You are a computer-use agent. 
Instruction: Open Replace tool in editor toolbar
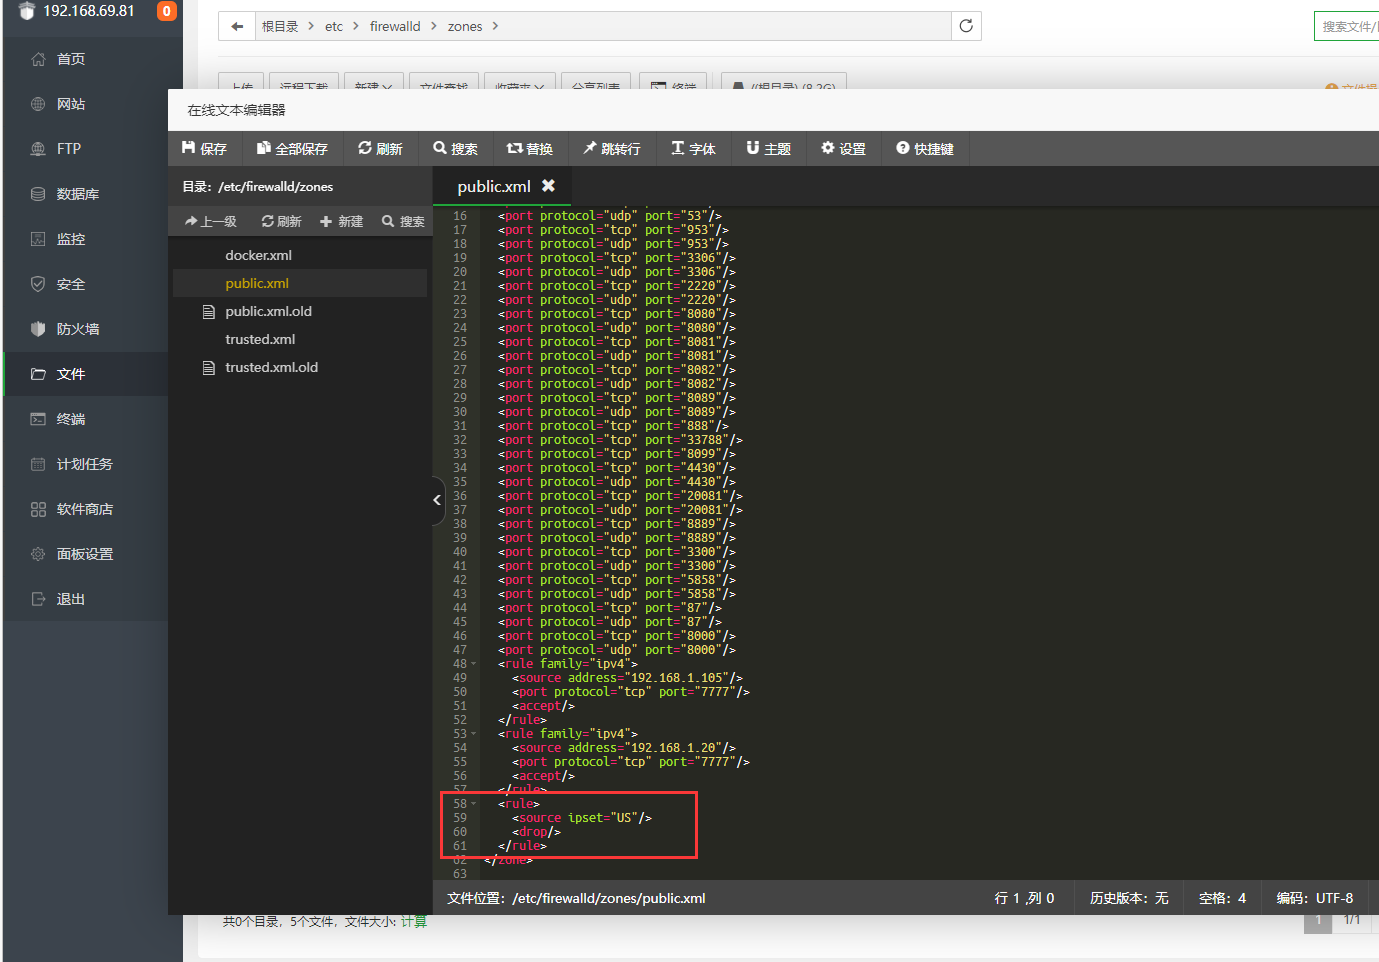tap(530, 149)
